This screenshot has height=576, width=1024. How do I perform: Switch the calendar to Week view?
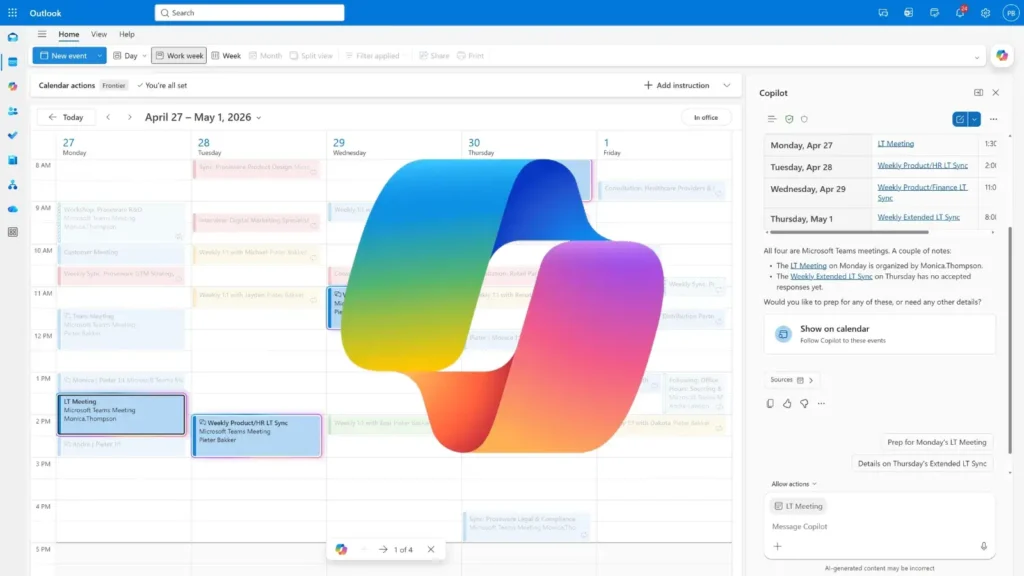pos(226,55)
